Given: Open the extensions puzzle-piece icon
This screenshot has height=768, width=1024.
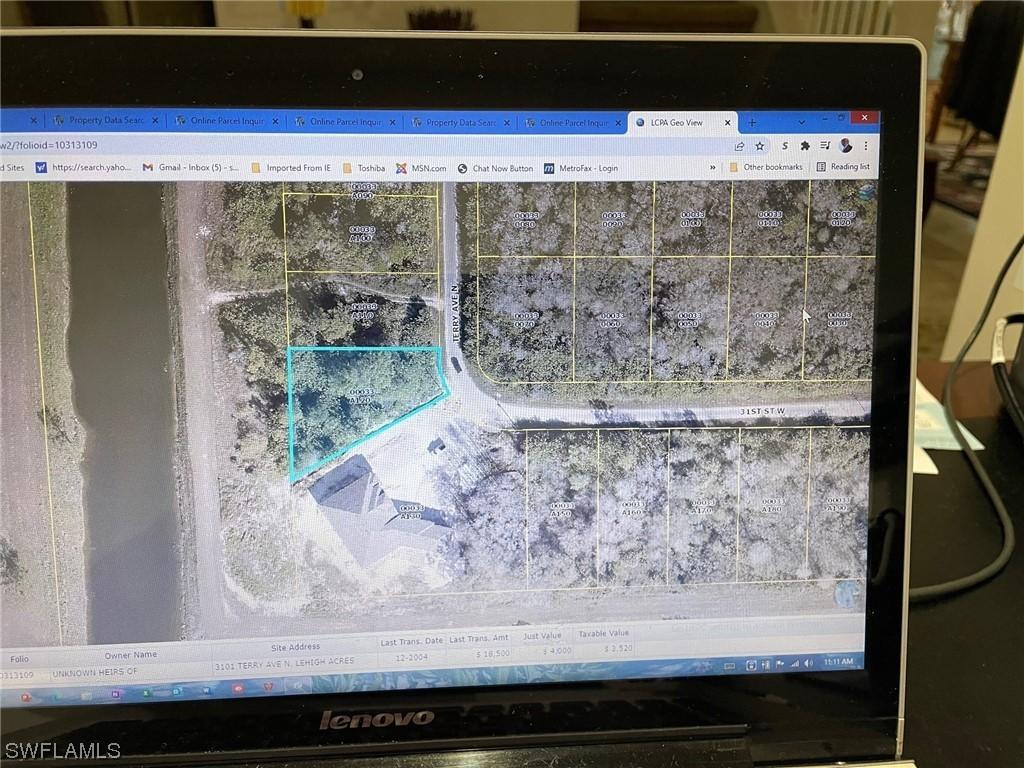Looking at the screenshot, I should [x=805, y=146].
